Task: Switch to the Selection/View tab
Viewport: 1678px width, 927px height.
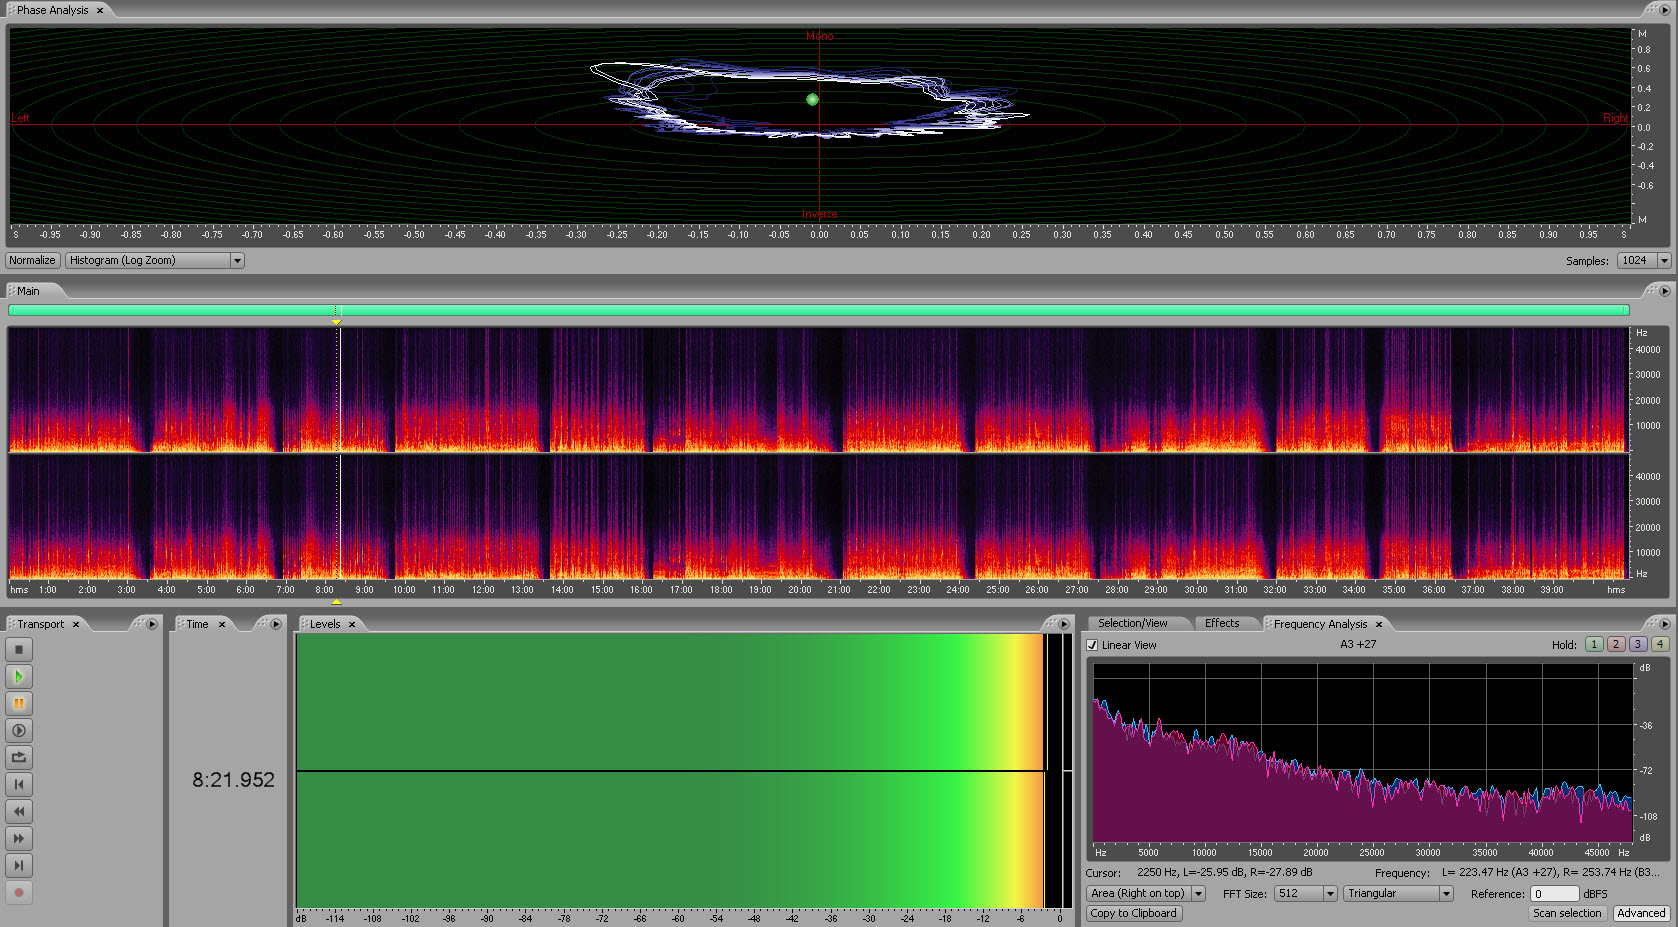Action: coord(1132,624)
